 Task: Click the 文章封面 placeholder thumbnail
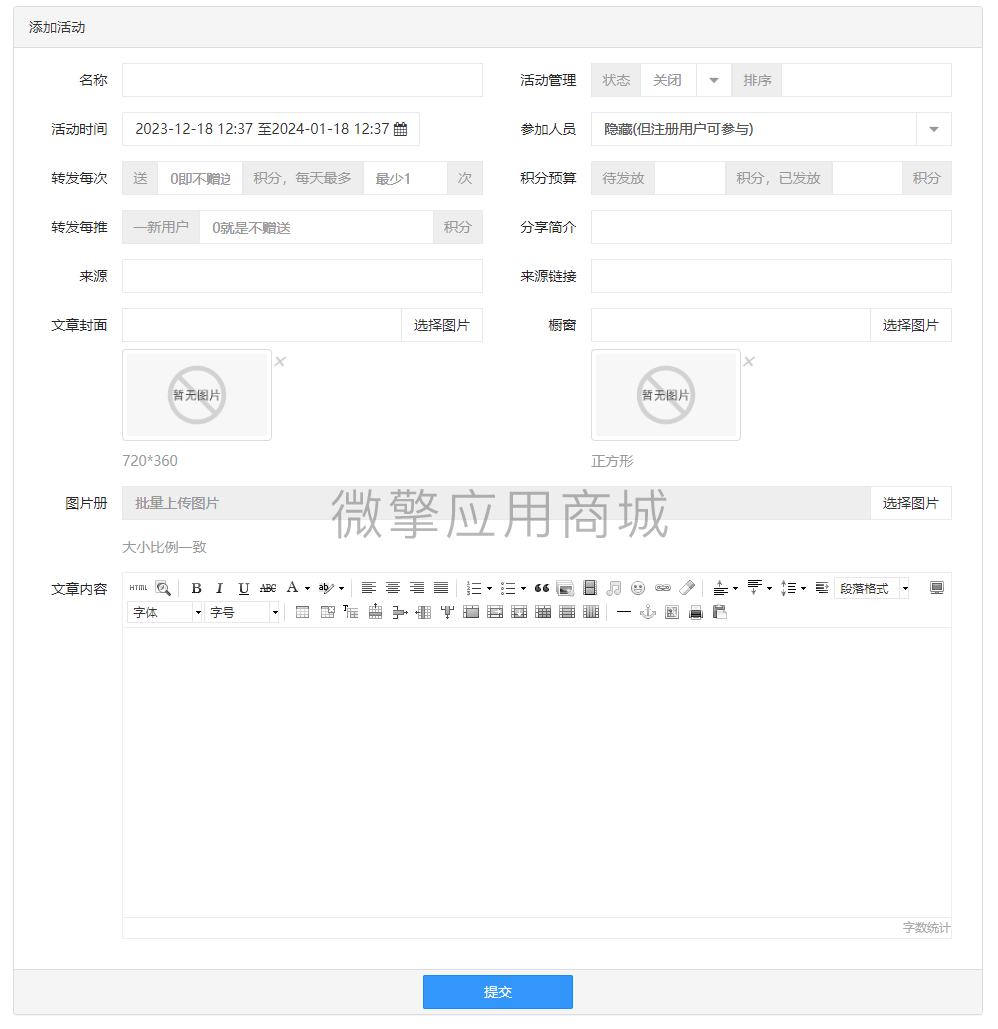(x=197, y=395)
